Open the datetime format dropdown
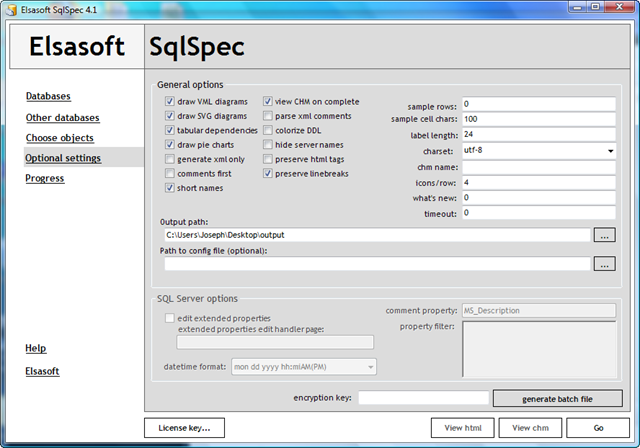The height and width of the screenshot is (448, 640). 370,367
